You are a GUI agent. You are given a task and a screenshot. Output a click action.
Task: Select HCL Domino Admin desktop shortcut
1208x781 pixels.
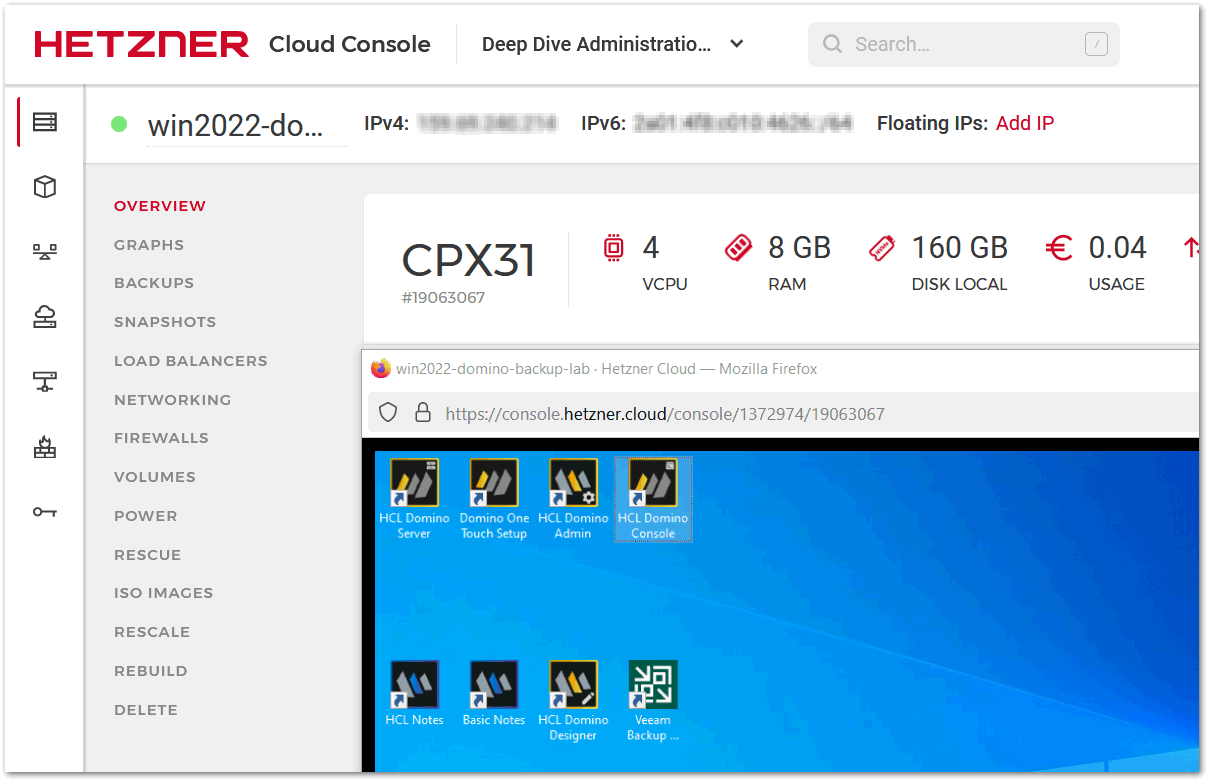click(573, 499)
